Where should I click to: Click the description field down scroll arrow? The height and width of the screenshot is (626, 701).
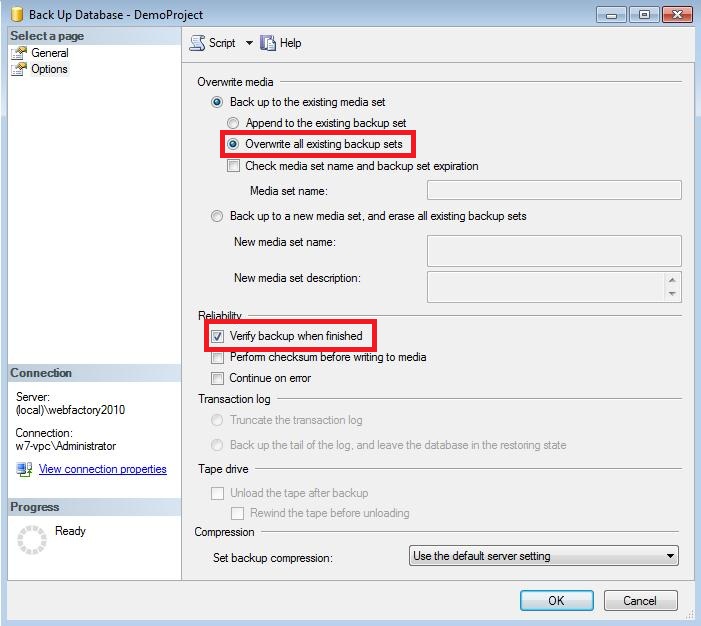pyautogui.click(x=673, y=294)
